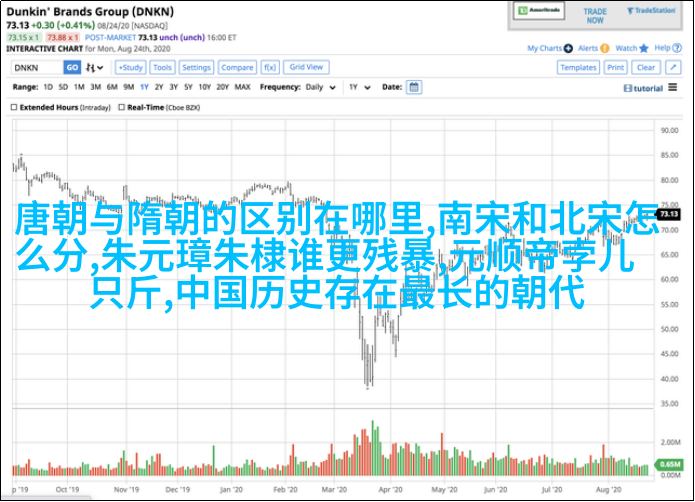Print the chart

click(x=615, y=68)
